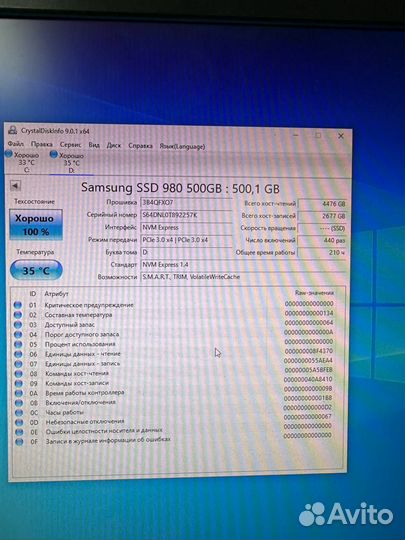Click the CrystalDiskInfo title bar icon
Screen dimensions: 405x540
click(x=13, y=130)
